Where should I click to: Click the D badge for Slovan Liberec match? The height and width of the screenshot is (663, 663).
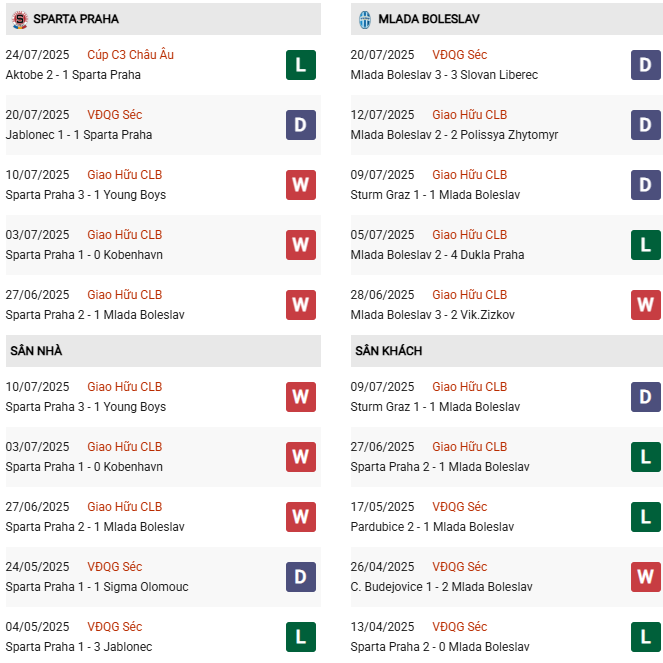click(646, 65)
